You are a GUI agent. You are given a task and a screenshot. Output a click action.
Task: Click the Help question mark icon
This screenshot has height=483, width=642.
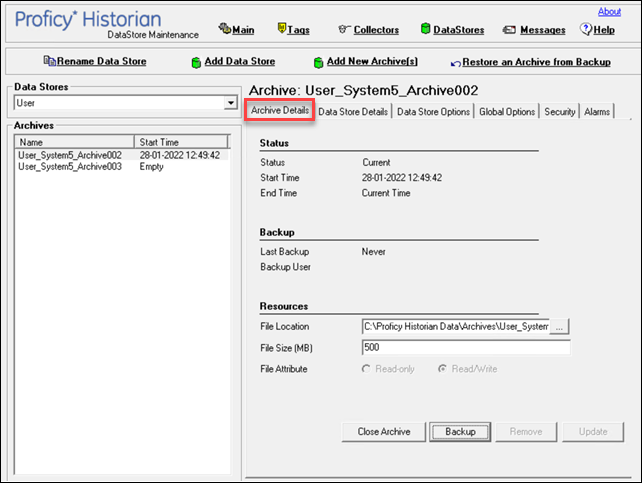pyautogui.click(x=586, y=29)
